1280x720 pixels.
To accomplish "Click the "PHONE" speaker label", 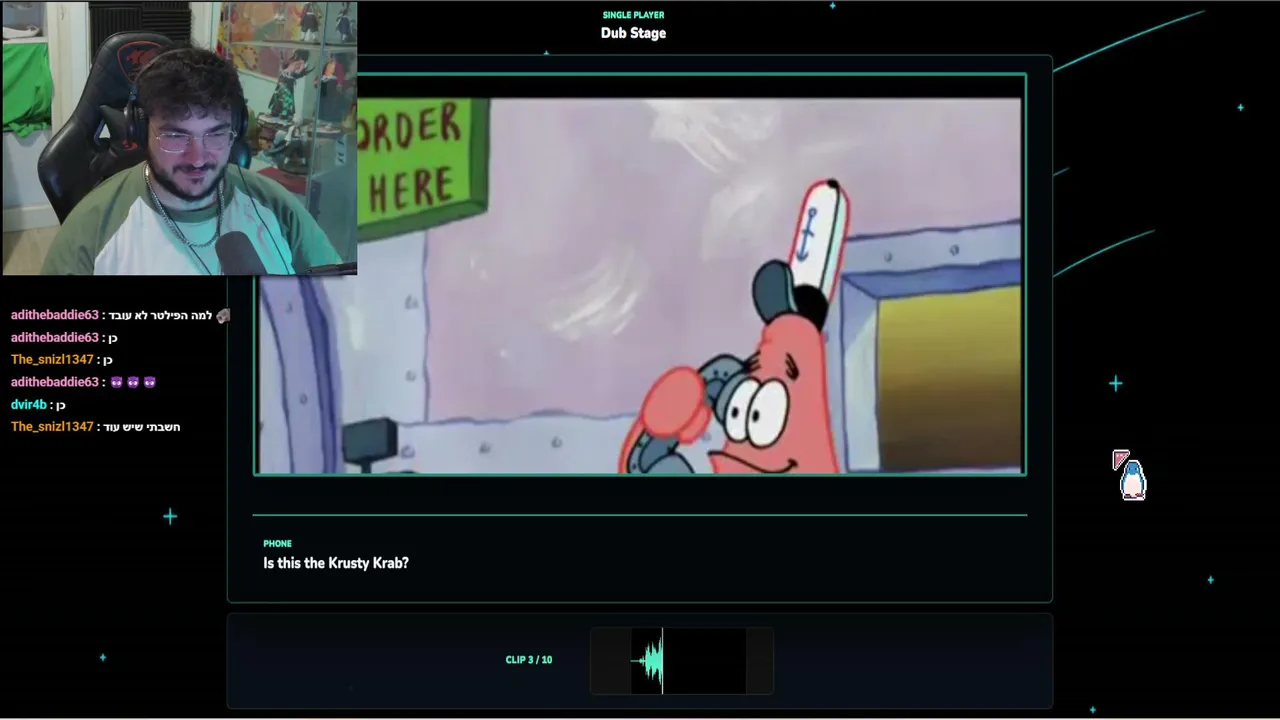I will tap(277, 544).
